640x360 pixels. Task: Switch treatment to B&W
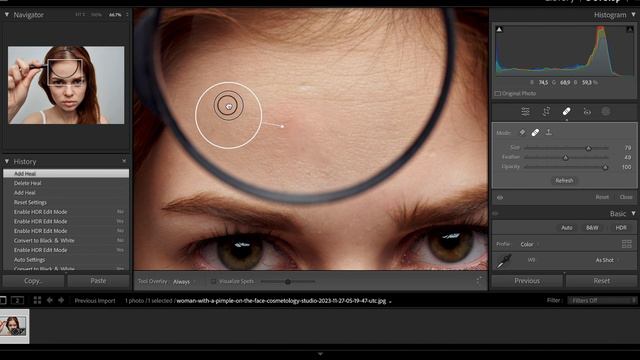click(x=592, y=228)
